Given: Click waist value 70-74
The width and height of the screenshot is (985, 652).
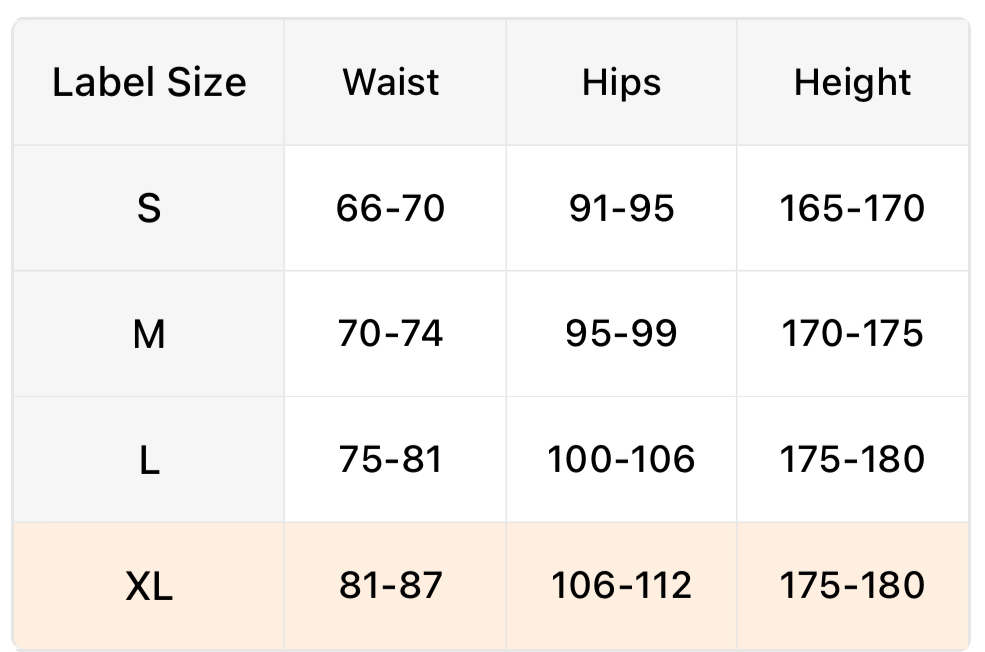Looking at the screenshot, I should pos(391,334).
